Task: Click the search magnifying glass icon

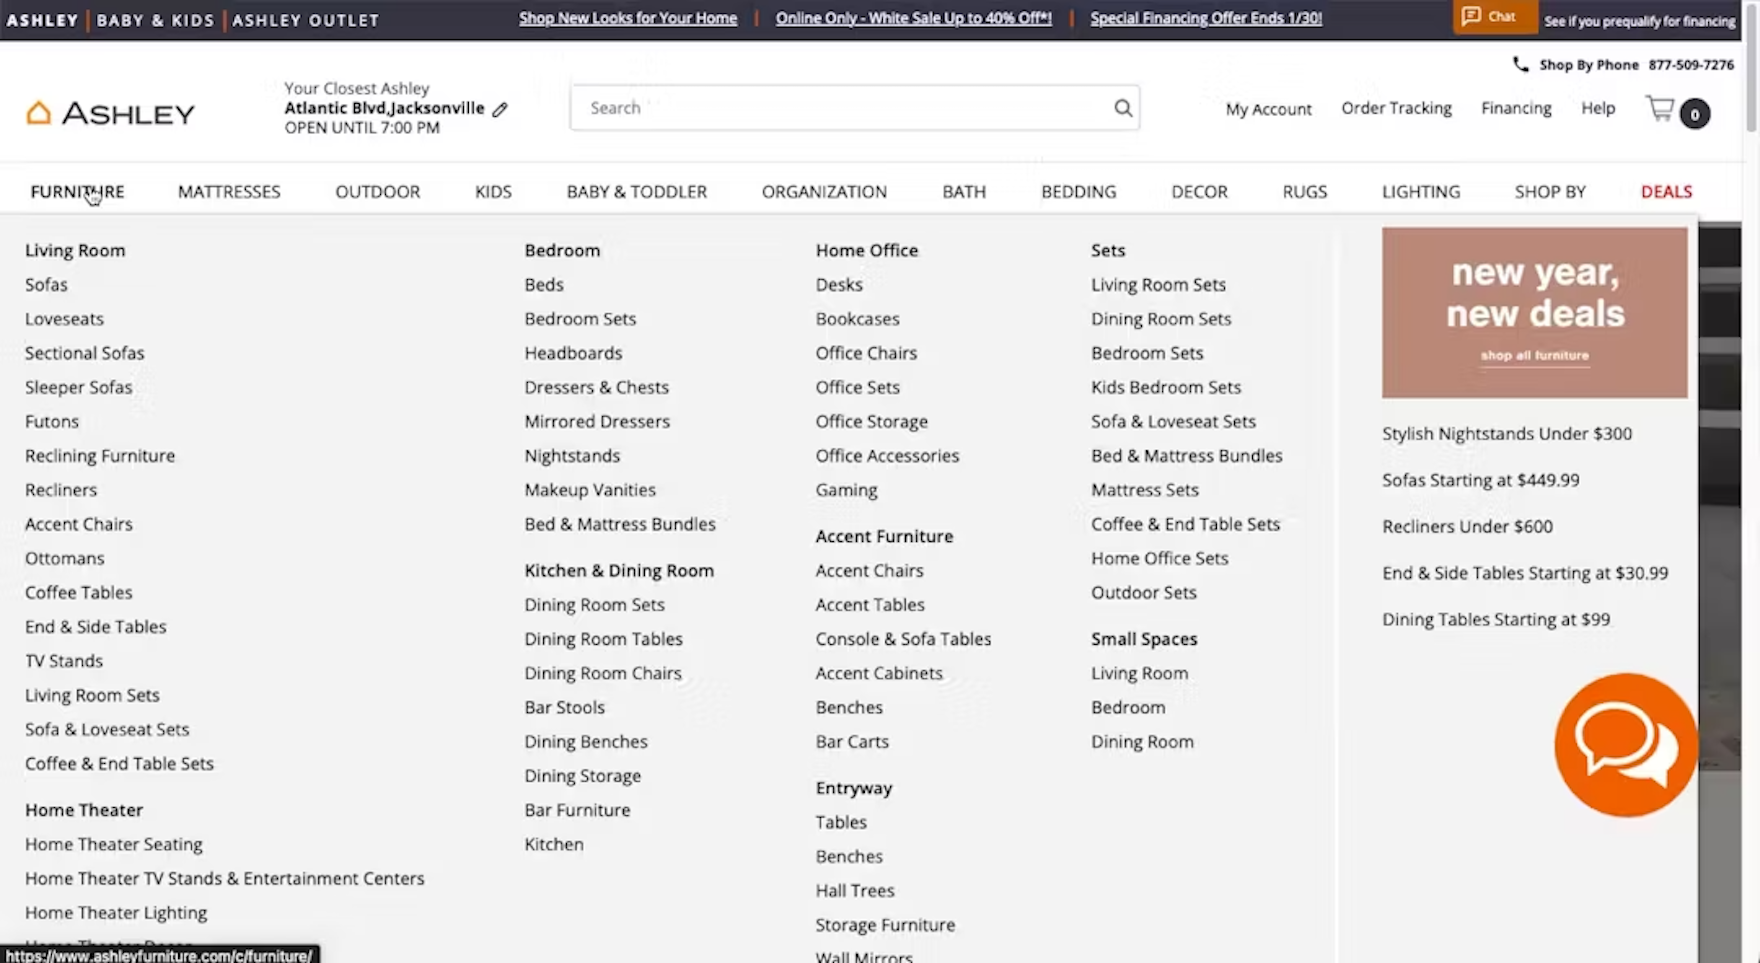Action: coord(1123,108)
